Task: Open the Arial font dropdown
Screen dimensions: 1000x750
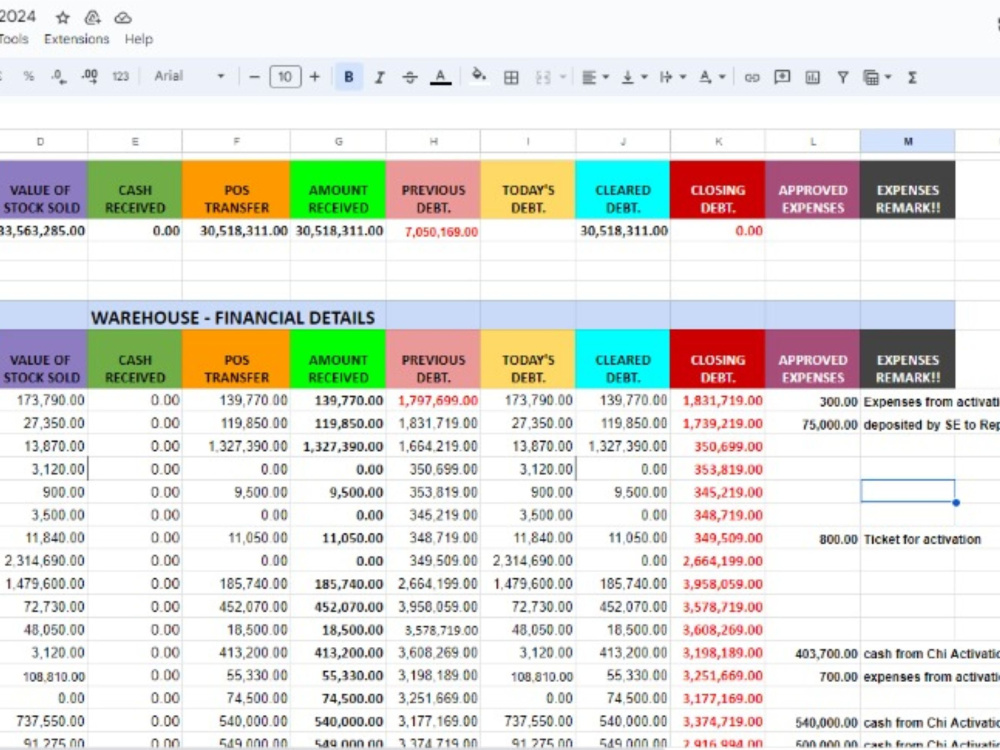Action: coord(189,77)
